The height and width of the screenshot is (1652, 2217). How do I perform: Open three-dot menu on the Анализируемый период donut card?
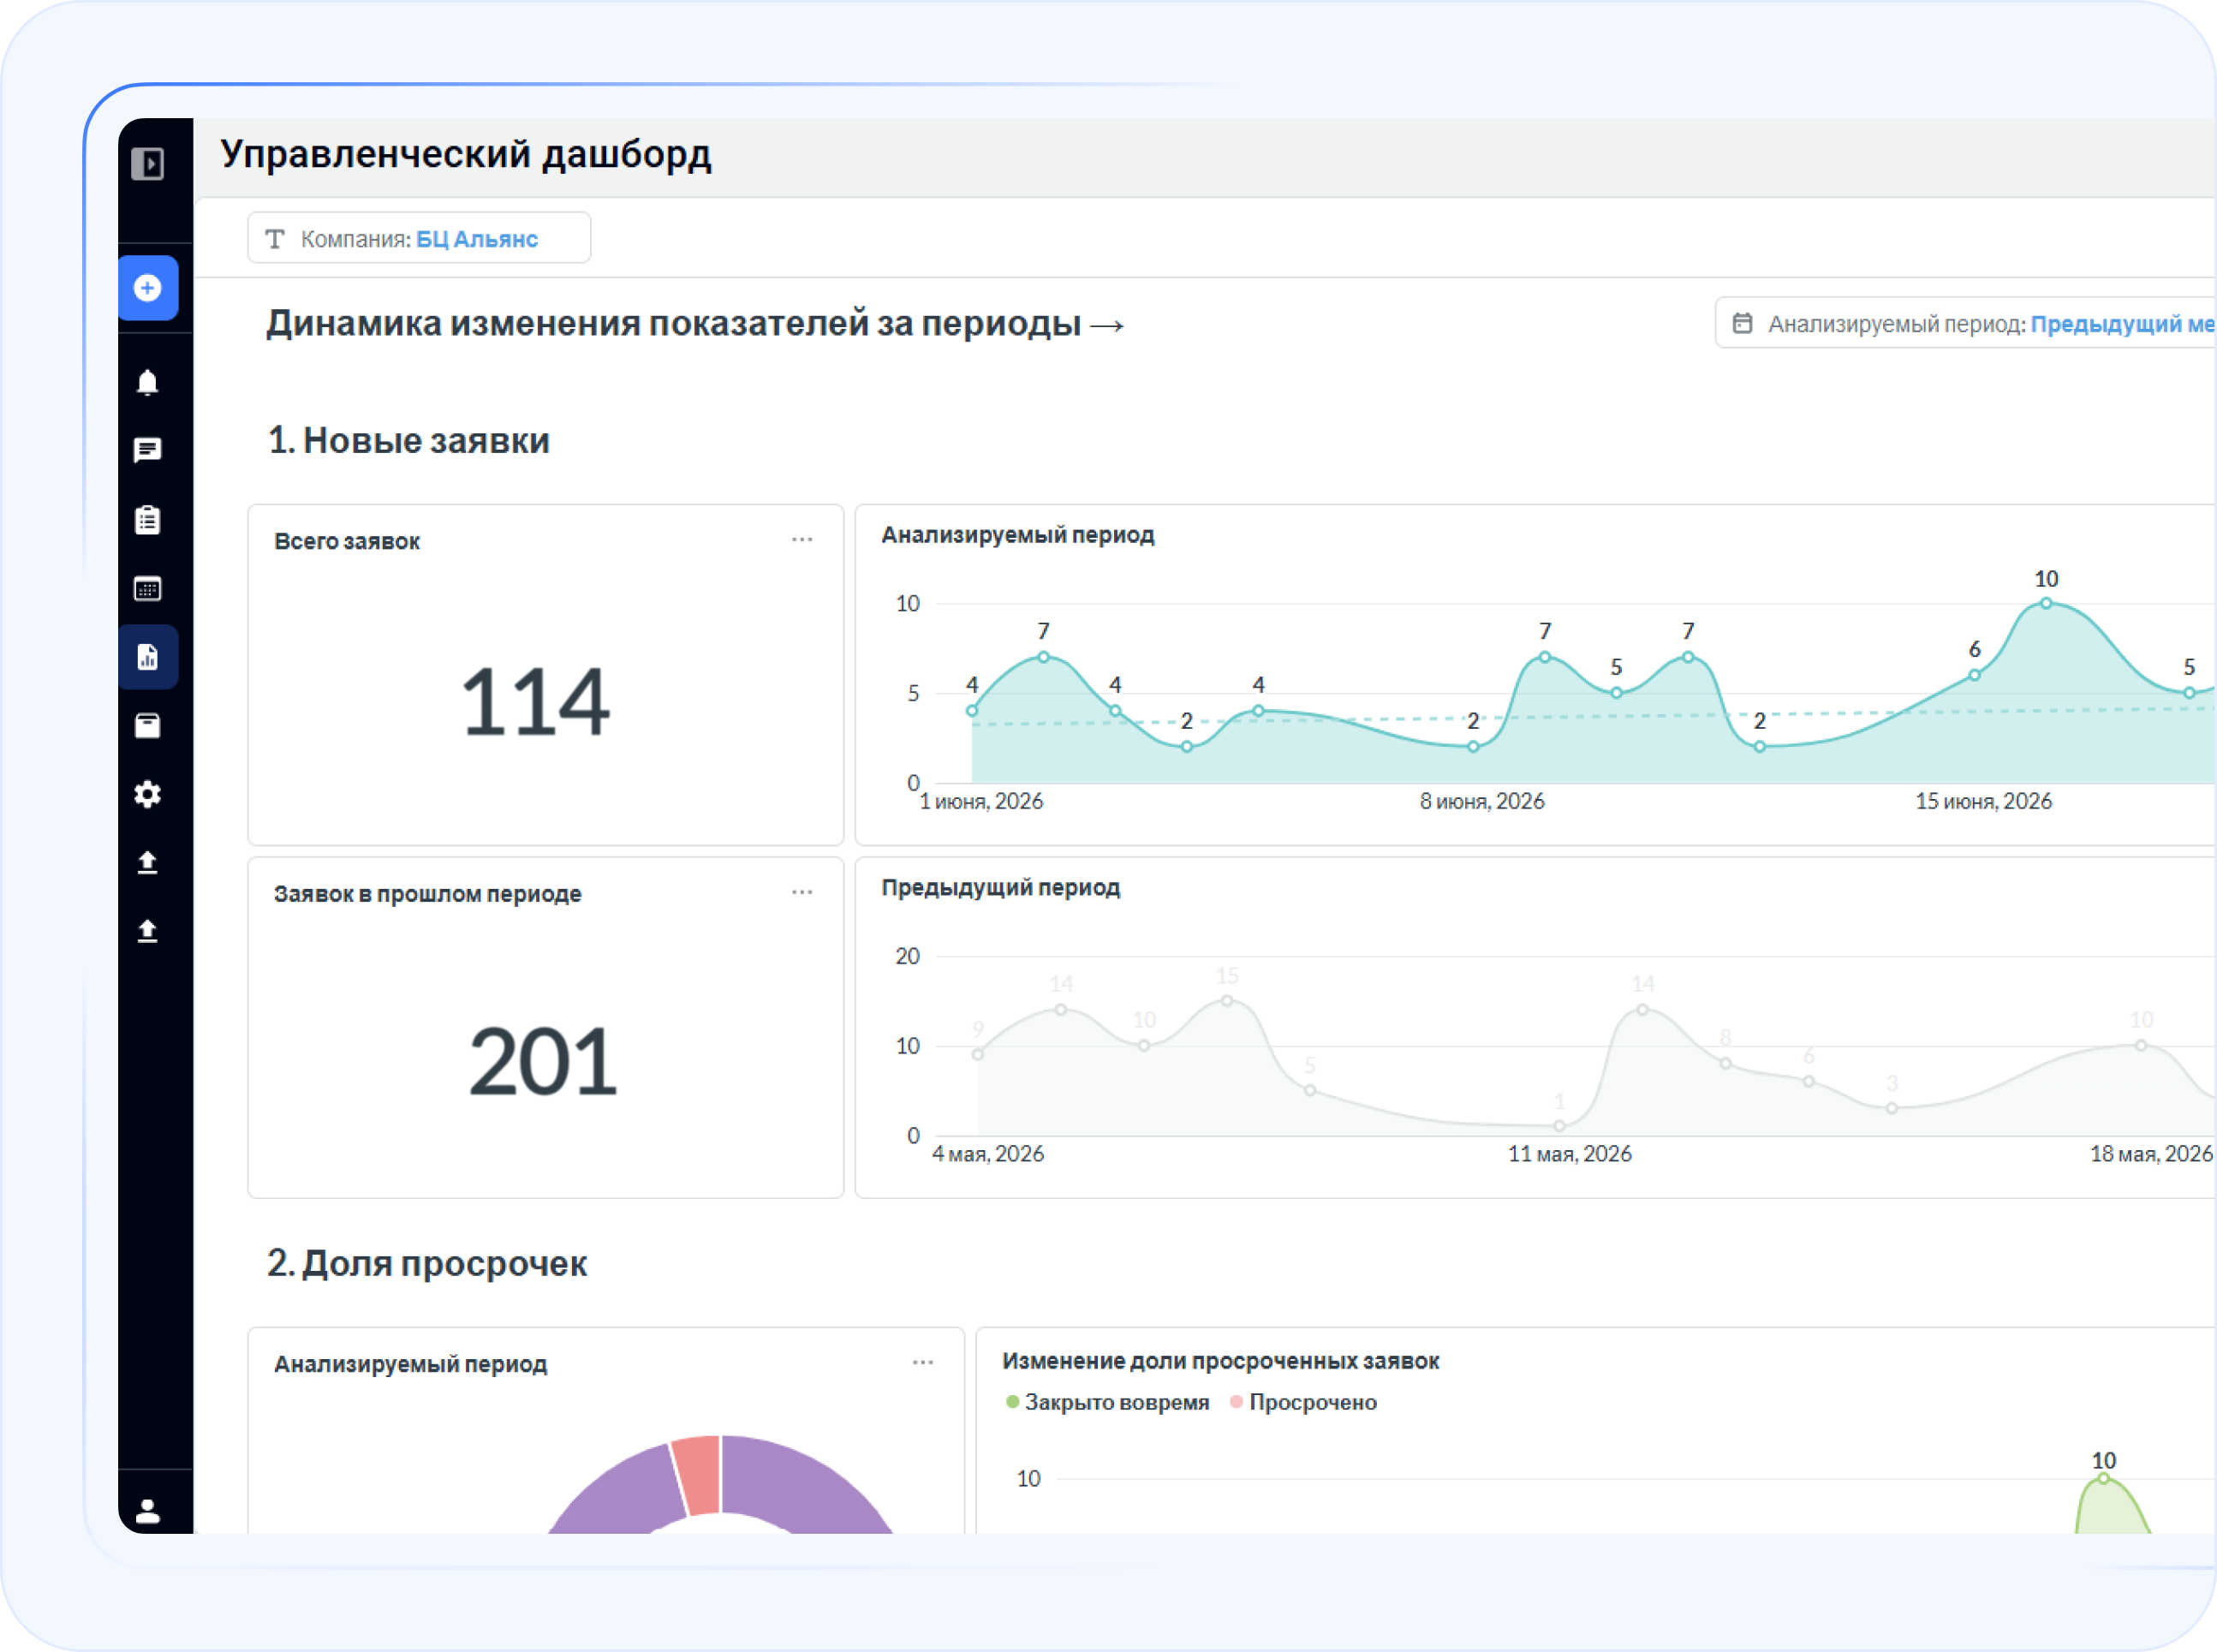tap(923, 1362)
